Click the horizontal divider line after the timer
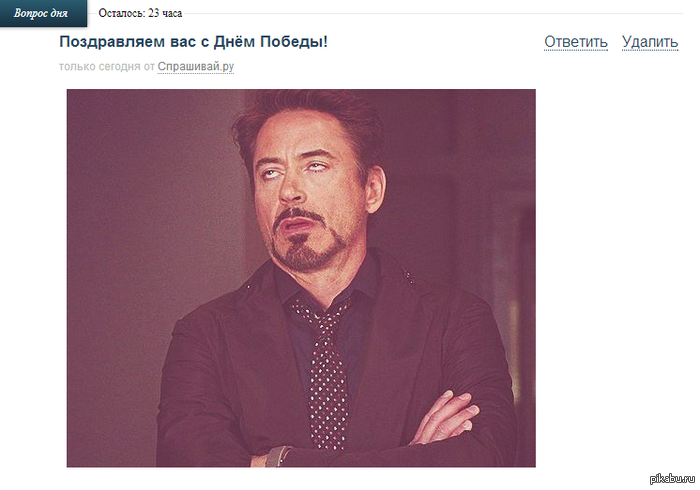This screenshot has height=490, width=700. tap(433, 13)
